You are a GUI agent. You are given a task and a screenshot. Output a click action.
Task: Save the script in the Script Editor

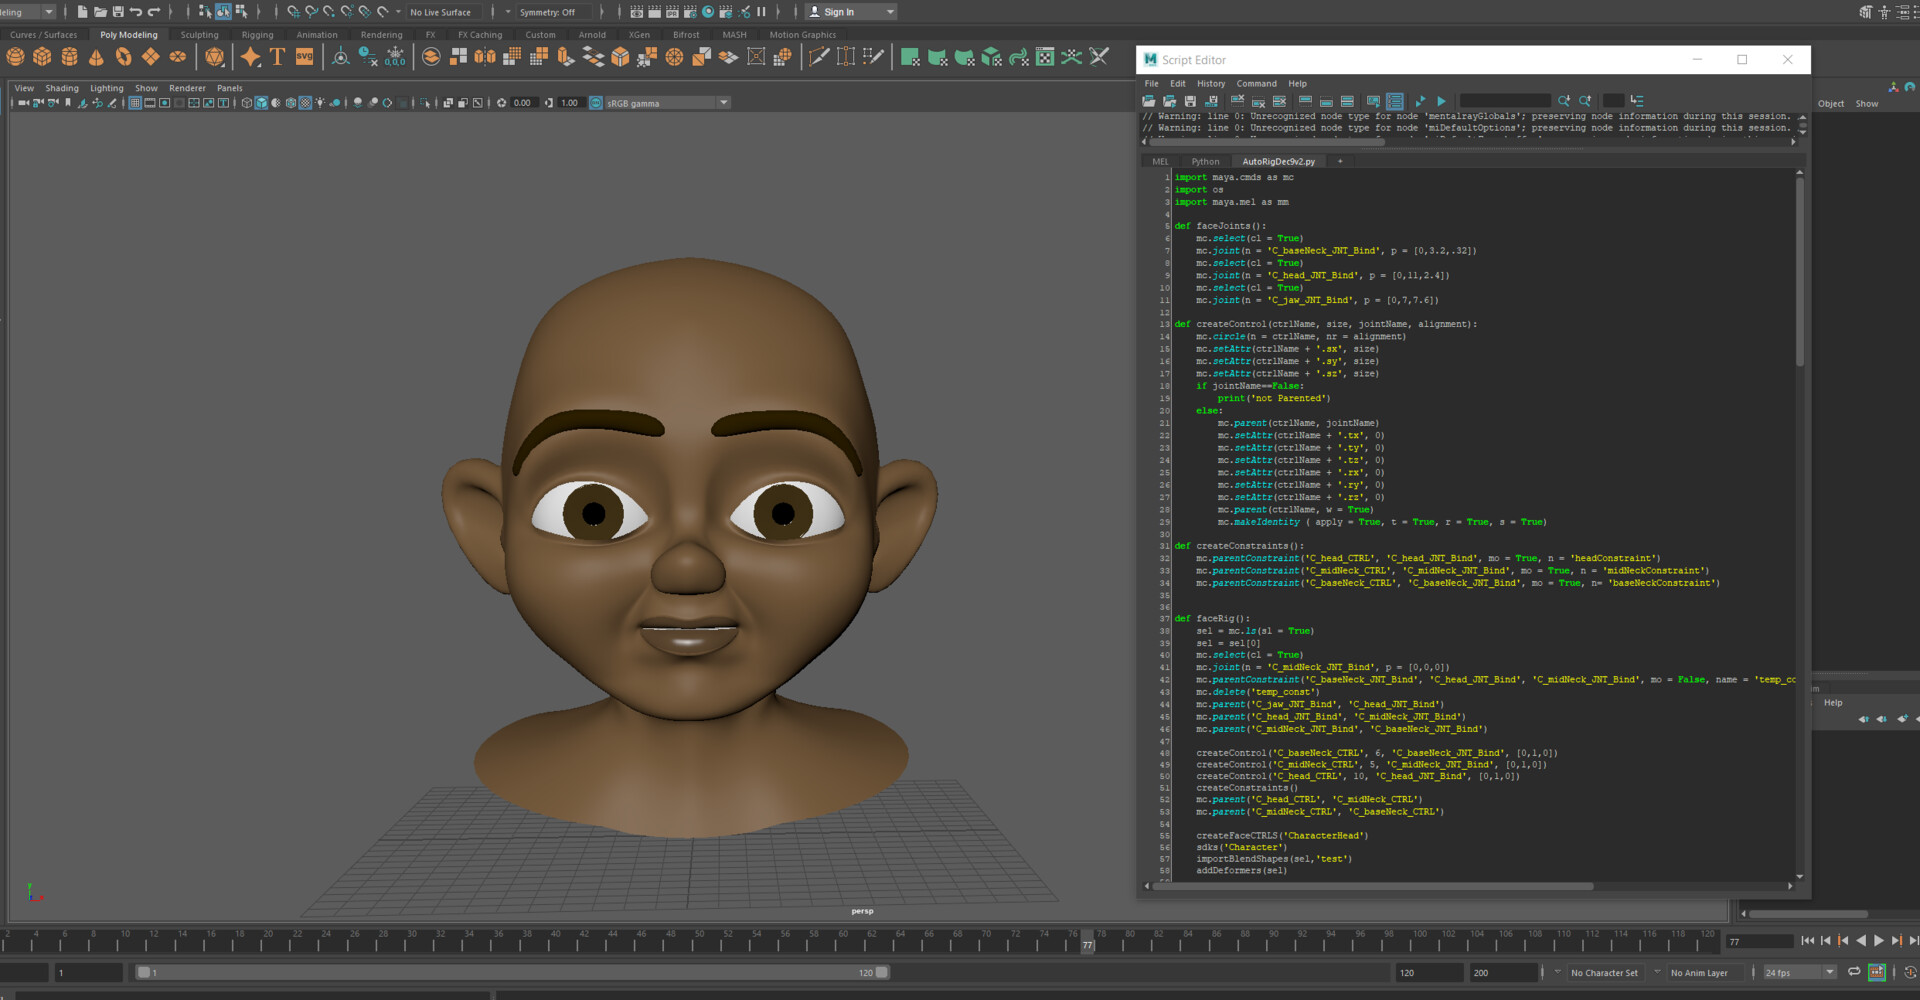pyautogui.click(x=1190, y=101)
